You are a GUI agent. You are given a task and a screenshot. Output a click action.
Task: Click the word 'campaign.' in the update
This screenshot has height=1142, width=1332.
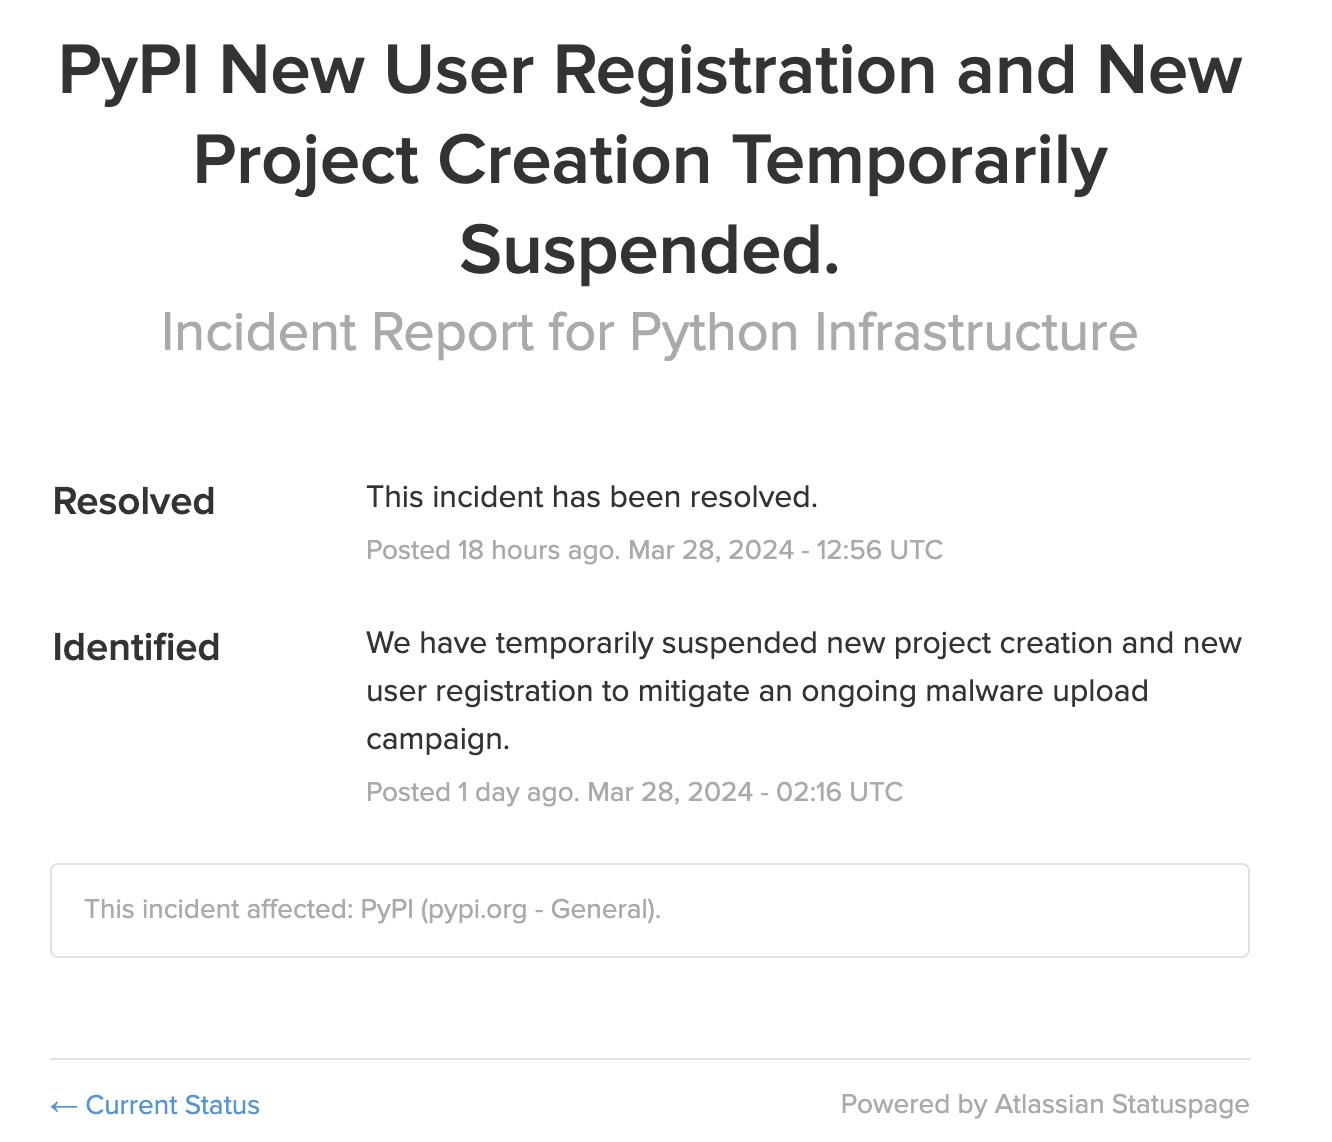pyautogui.click(x=438, y=739)
